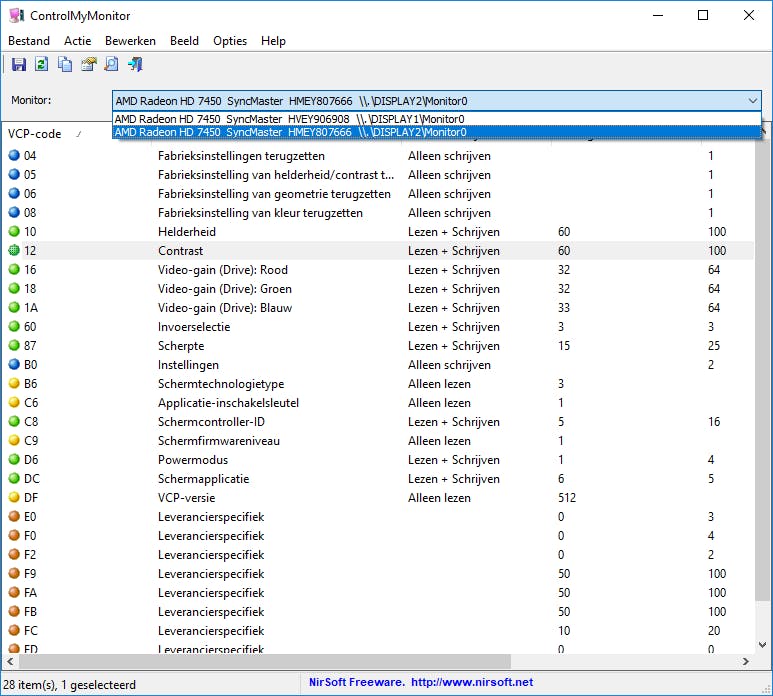Viewport: 773px width, 696px height.
Task: Open the Bestand menu
Action: click(x=29, y=41)
